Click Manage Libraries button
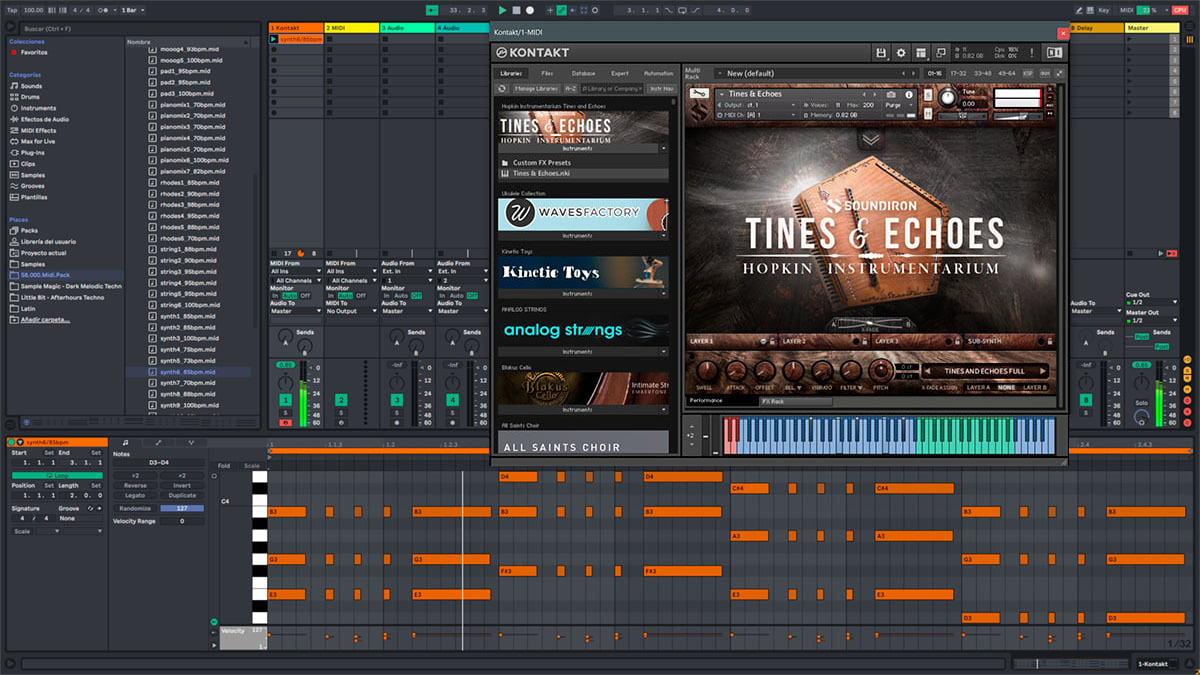Screen dimensions: 1200x675 (x=535, y=89)
